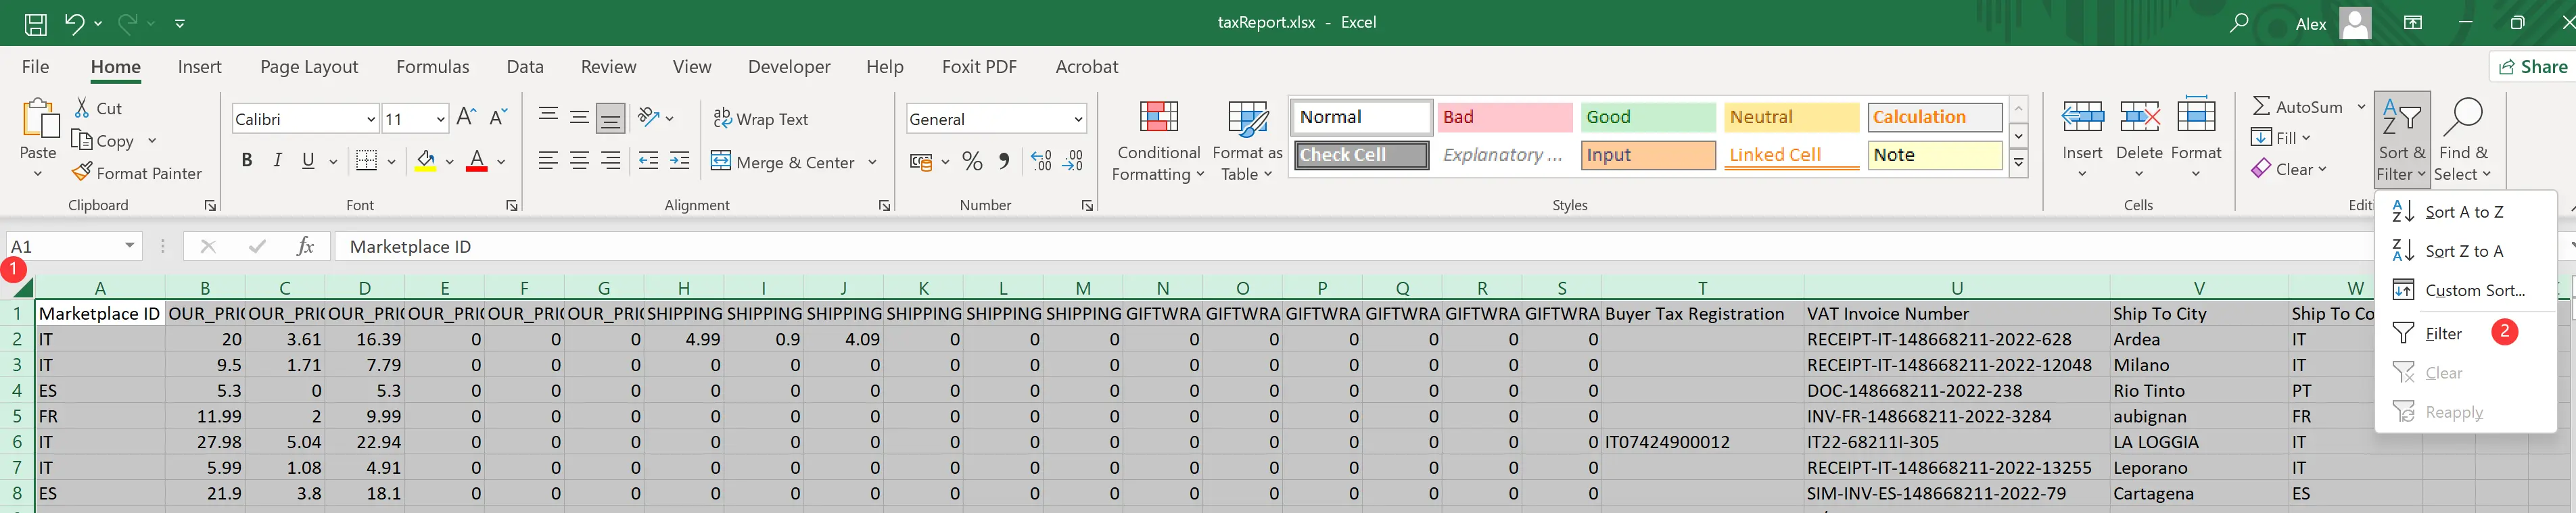Toggle Italic formatting
The image size is (2576, 513).
[277, 161]
